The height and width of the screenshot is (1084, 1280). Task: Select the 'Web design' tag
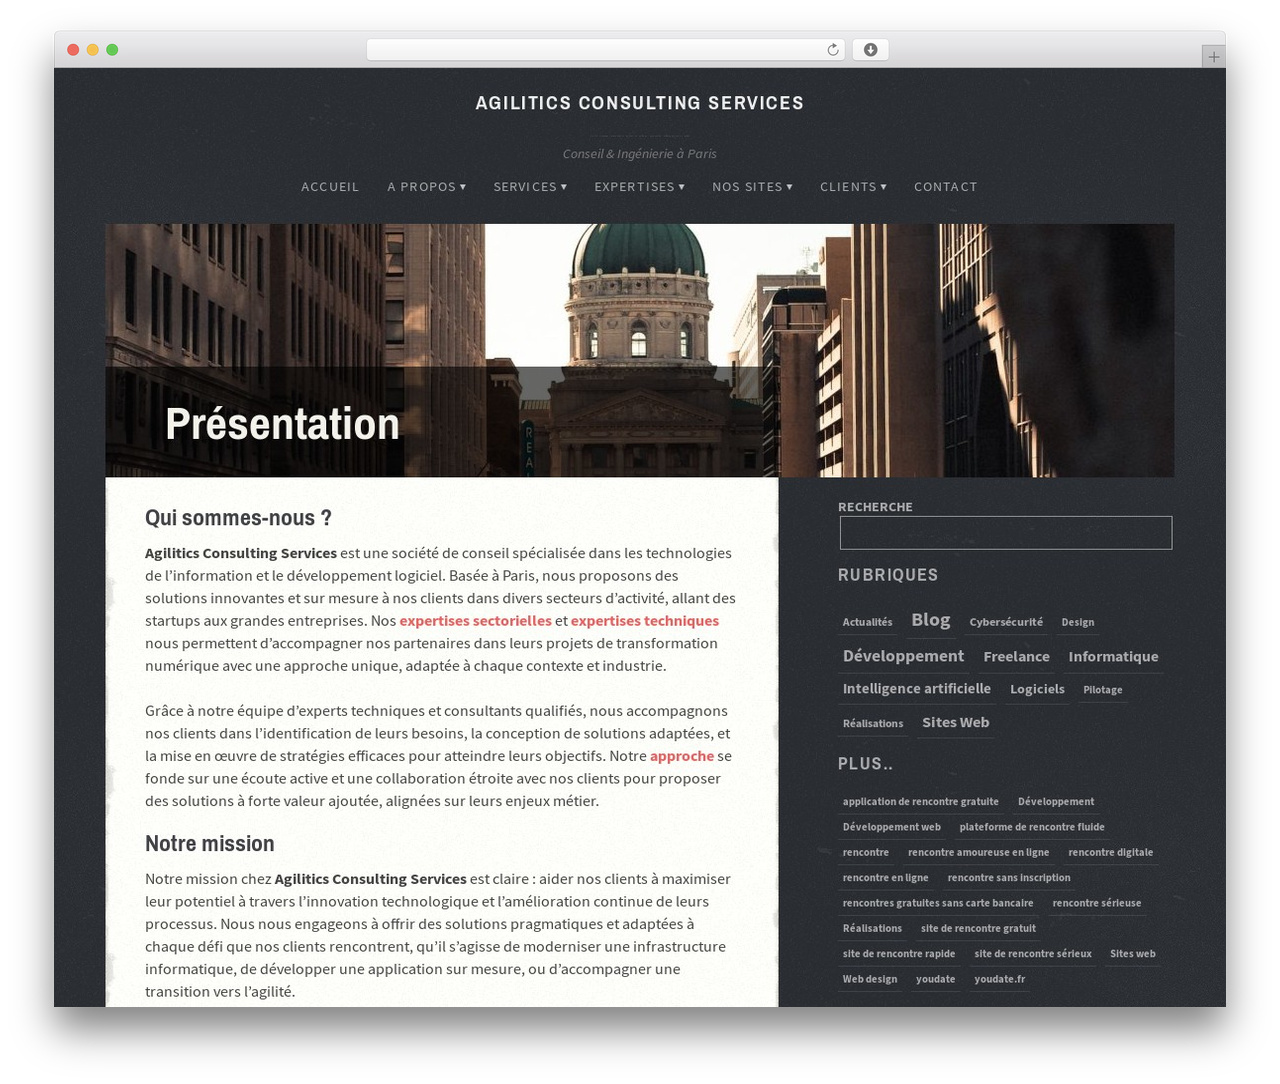coord(870,979)
